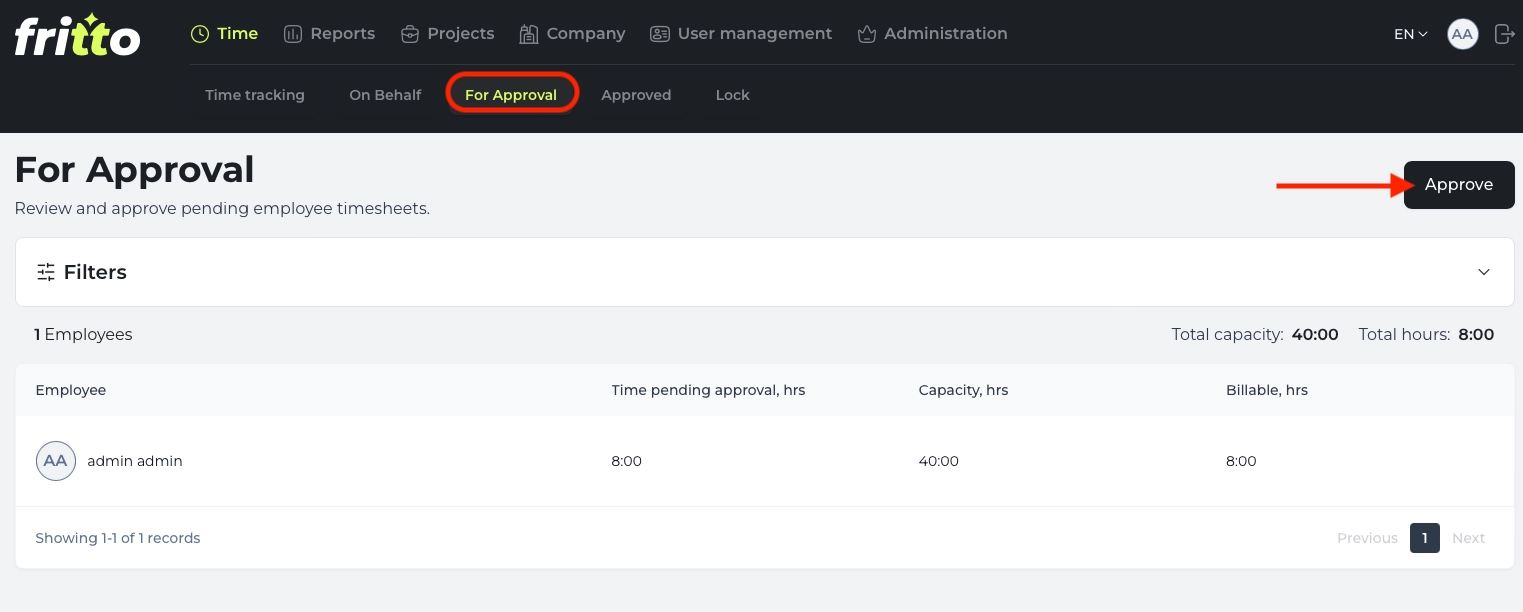Viewport: 1523px width, 612px height.
Task: Click the AA avatar in the admin admin row
Action: 56,461
